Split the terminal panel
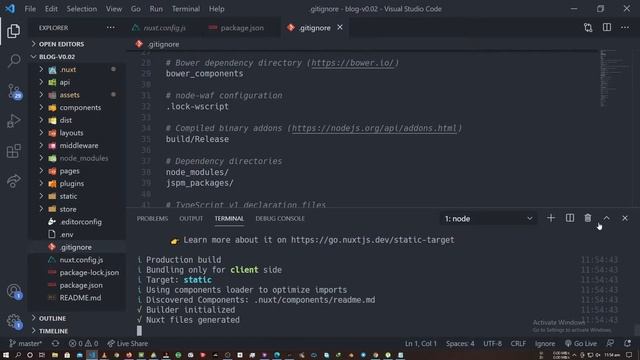This screenshot has width=640, height=360. pos(569,218)
